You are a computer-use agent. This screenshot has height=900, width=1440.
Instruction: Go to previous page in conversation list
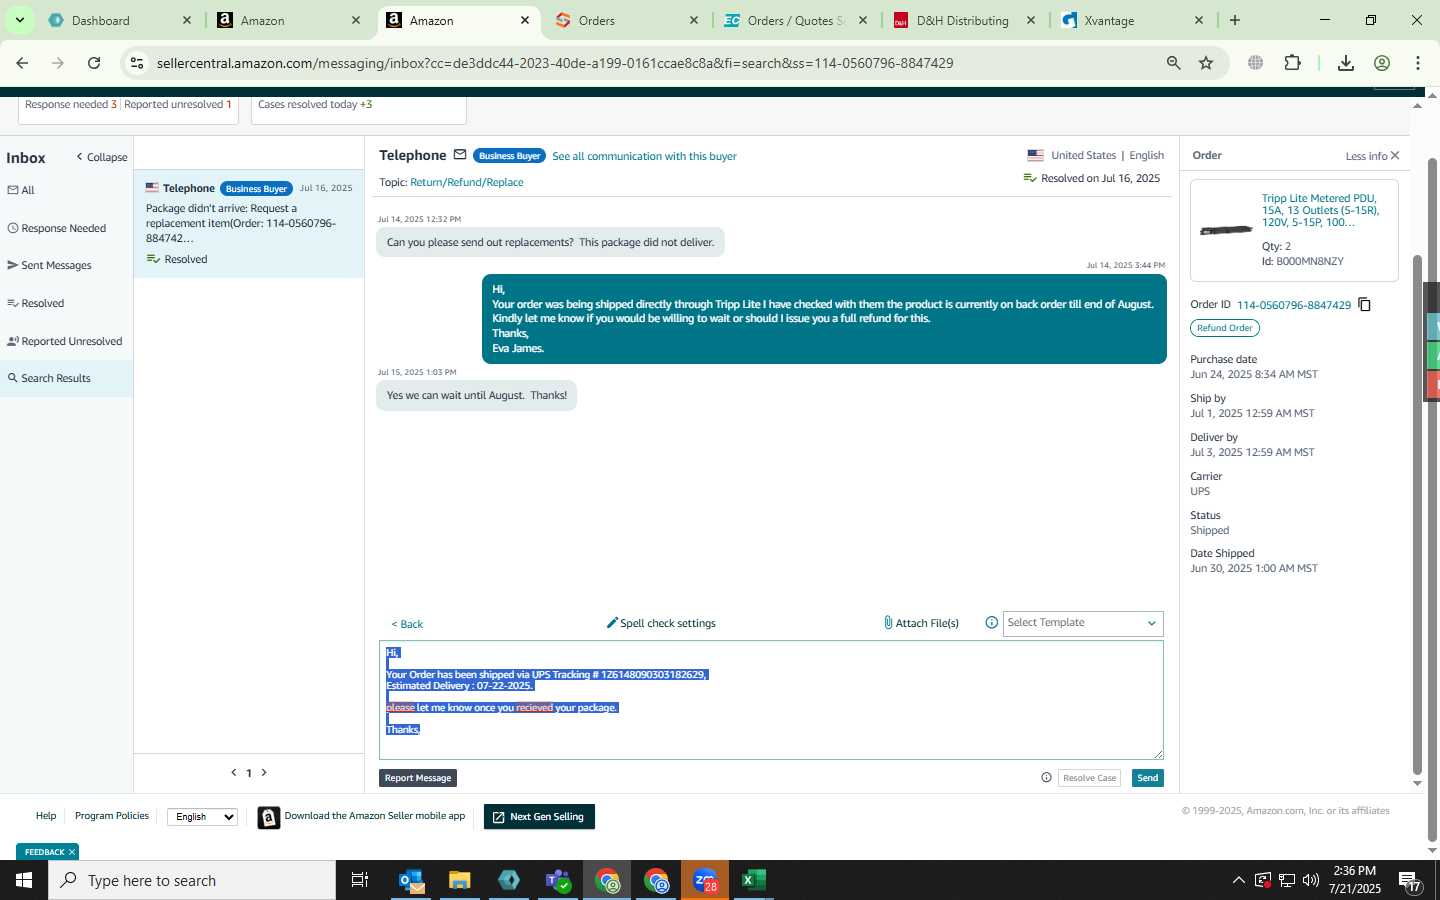tap(234, 772)
